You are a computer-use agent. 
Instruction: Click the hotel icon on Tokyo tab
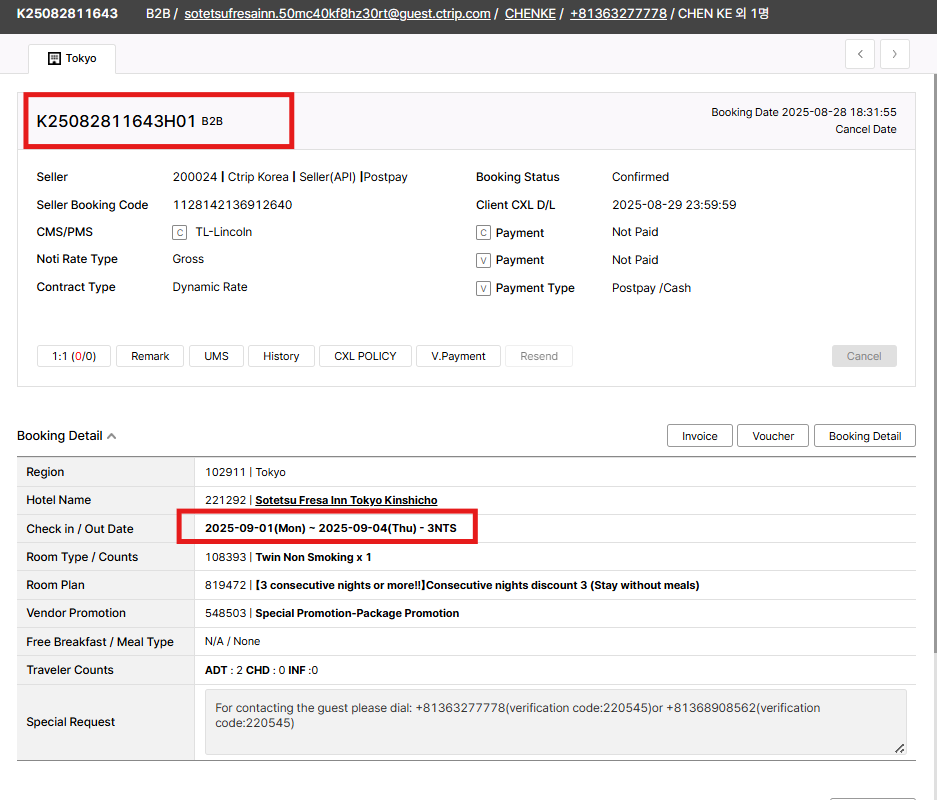point(54,59)
